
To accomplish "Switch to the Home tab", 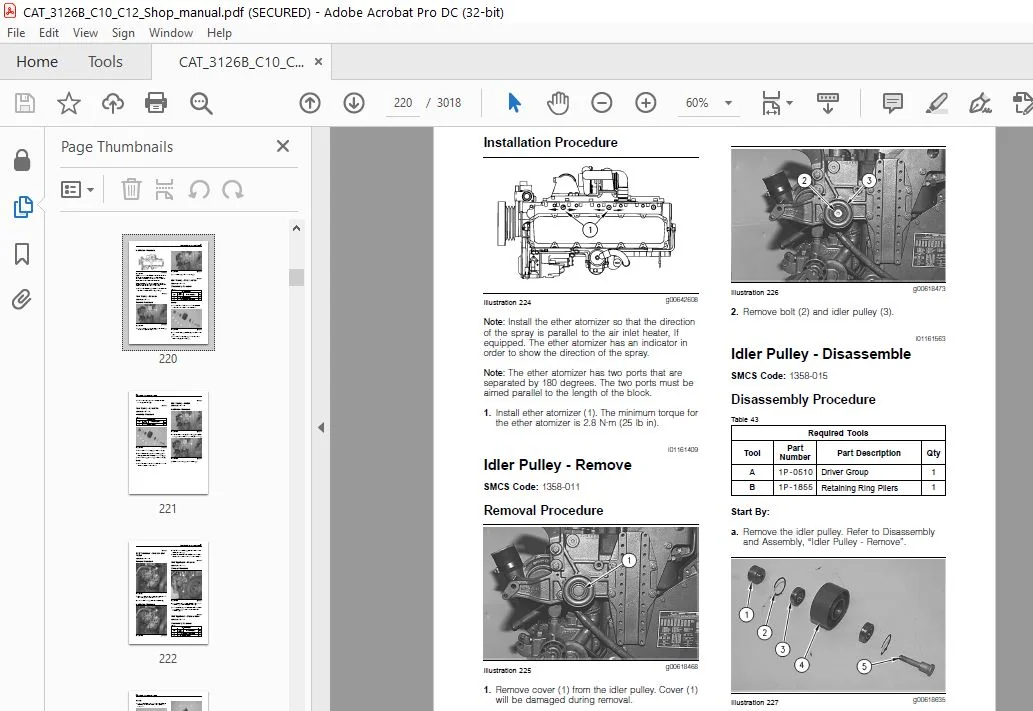I will pyautogui.click(x=37, y=62).
